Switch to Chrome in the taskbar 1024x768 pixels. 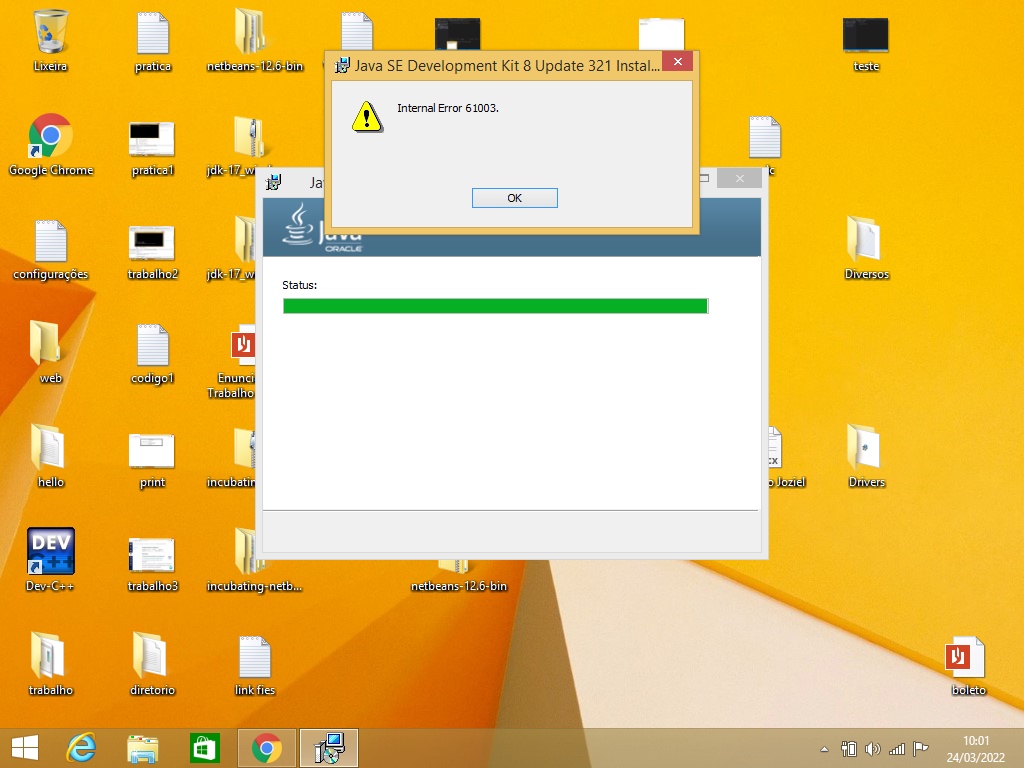coord(266,748)
